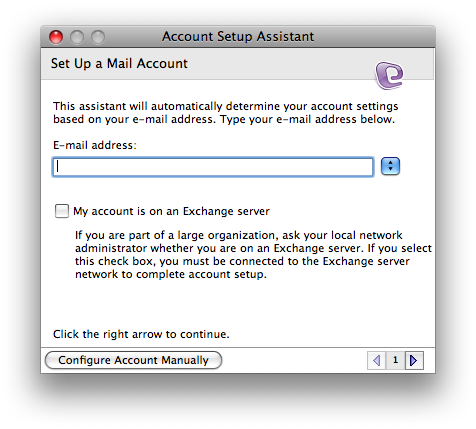The width and height of the screenshot is (476, 429).
Task: Click the page number 1 indicator
Action: (395, 360)
